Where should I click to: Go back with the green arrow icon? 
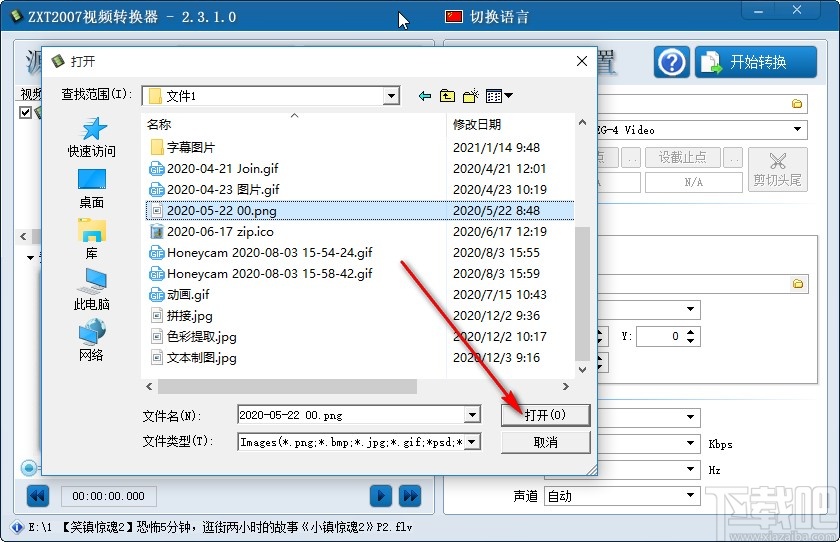(425, 96)
